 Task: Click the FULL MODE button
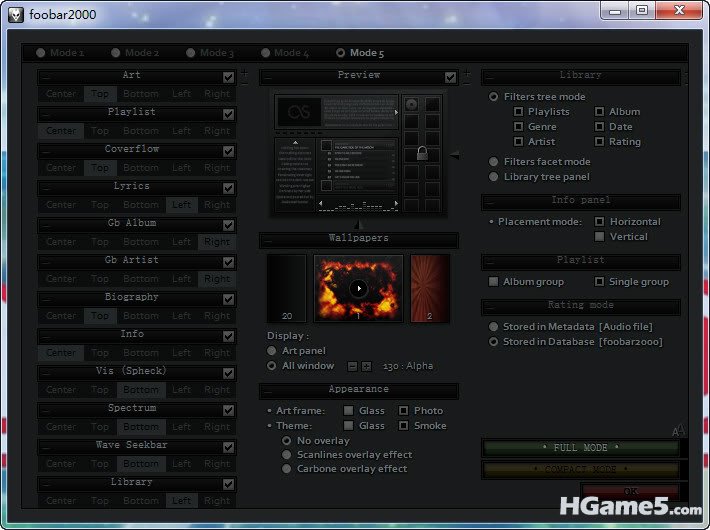(580, 447)
